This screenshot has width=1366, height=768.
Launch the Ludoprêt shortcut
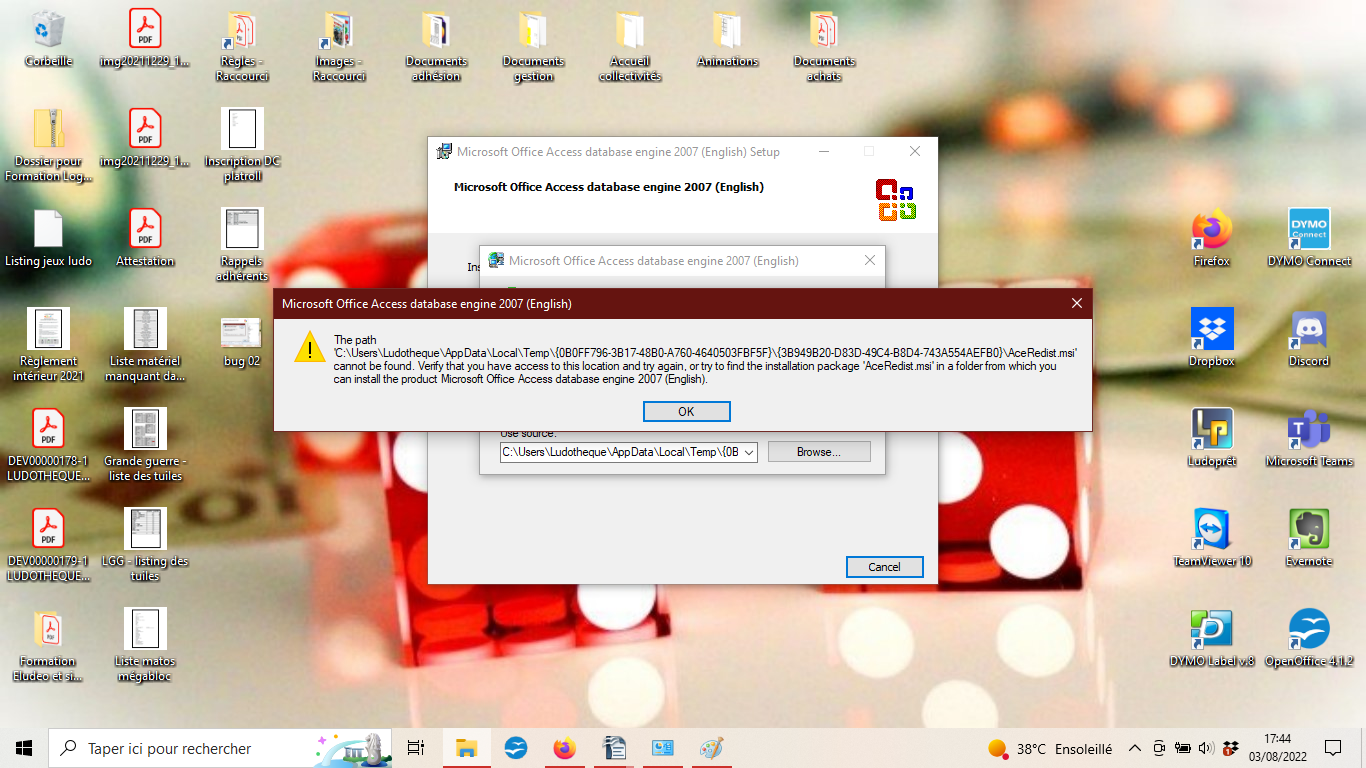[x=1212, y=438]
